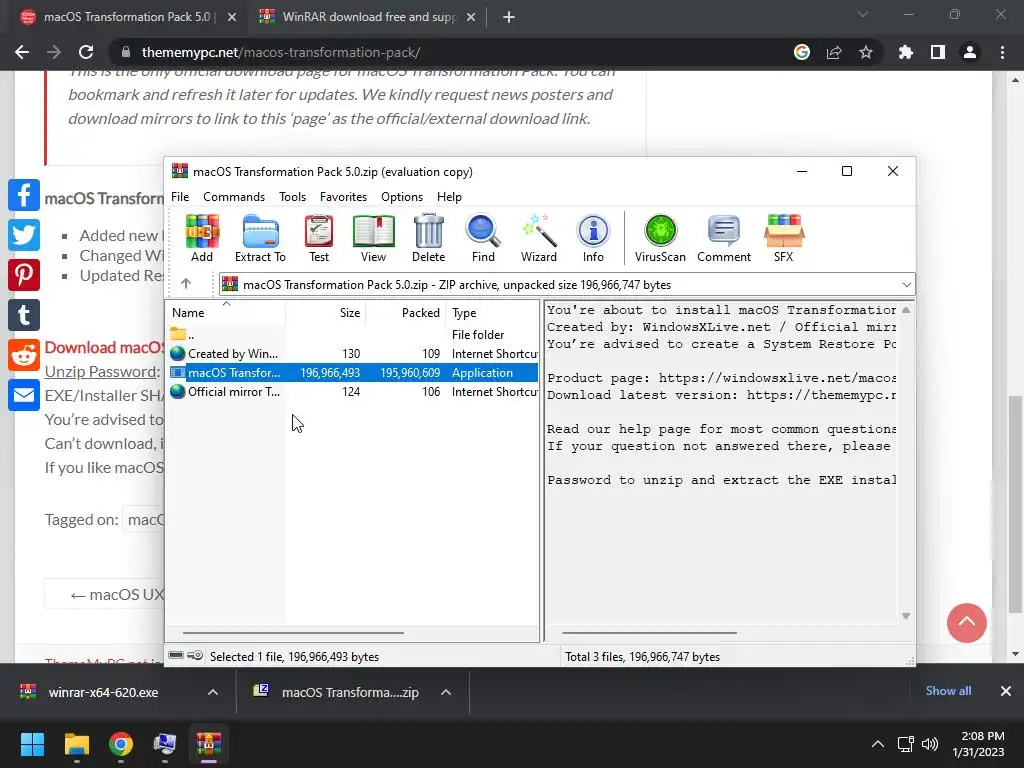Share page via Tumblr sidebar icon
Viewport: 1024px width, 768px height.
[x=24, y=315]
